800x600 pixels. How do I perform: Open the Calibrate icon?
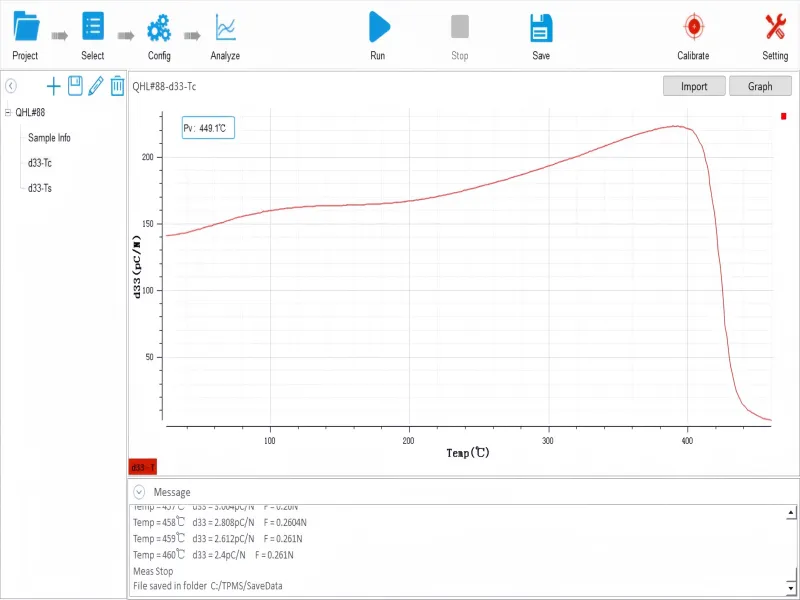[x=692, y=25]
